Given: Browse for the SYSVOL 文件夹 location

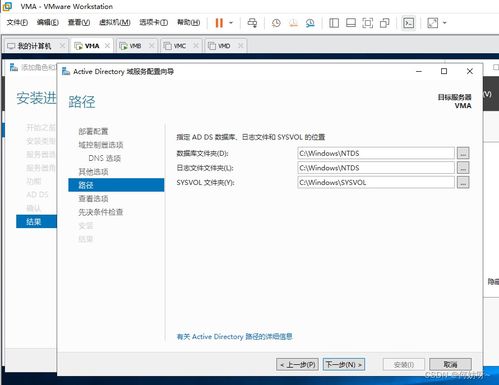Looking at the screenshot, I should click(463, 182).
